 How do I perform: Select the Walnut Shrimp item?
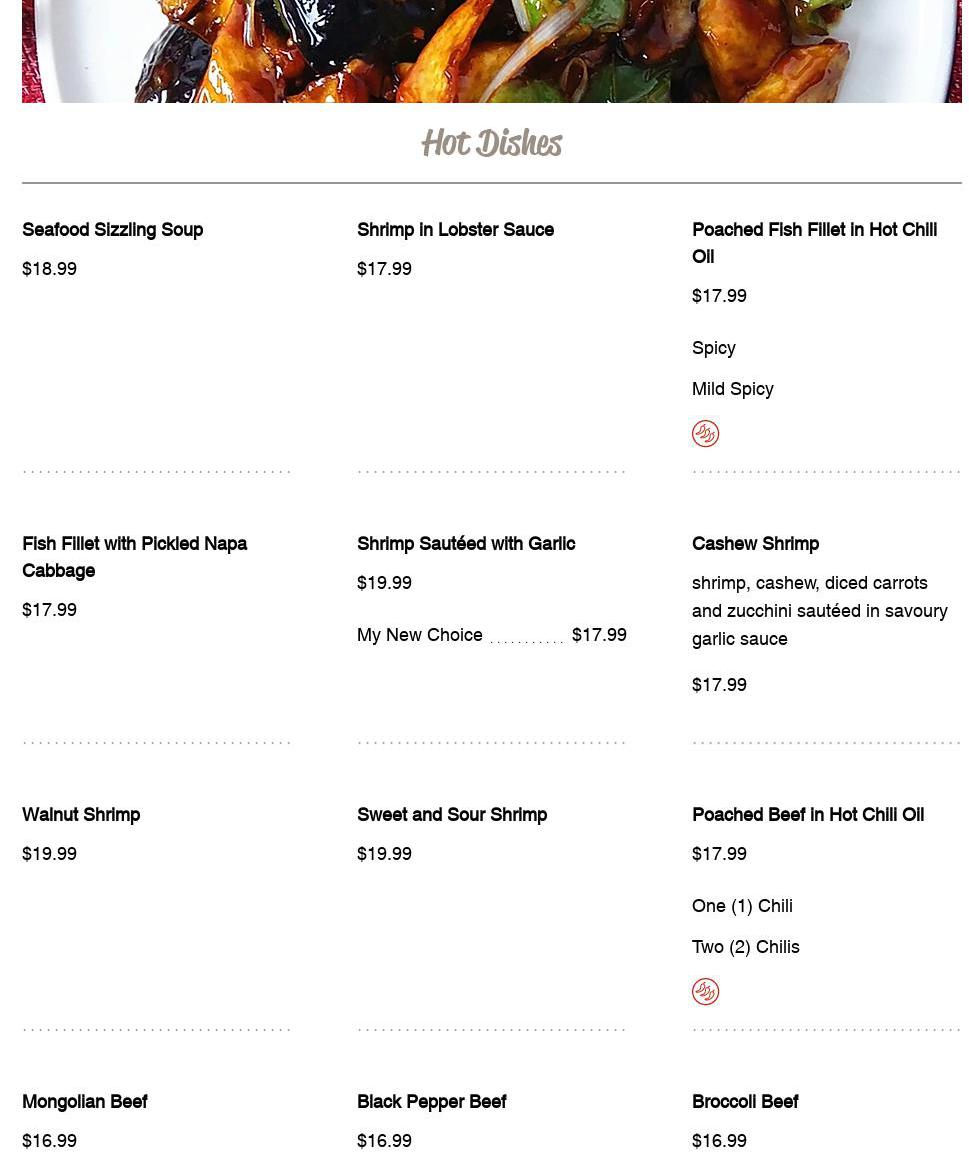[x=81, y=815]
